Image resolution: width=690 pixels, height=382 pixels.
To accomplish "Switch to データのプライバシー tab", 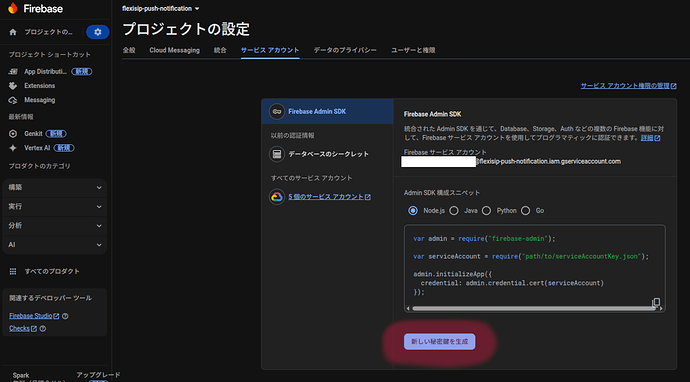I will (x=345, y=50).
